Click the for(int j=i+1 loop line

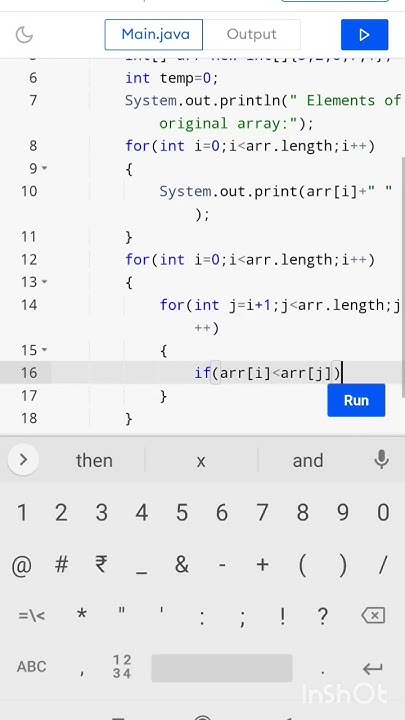pos(280,305)
